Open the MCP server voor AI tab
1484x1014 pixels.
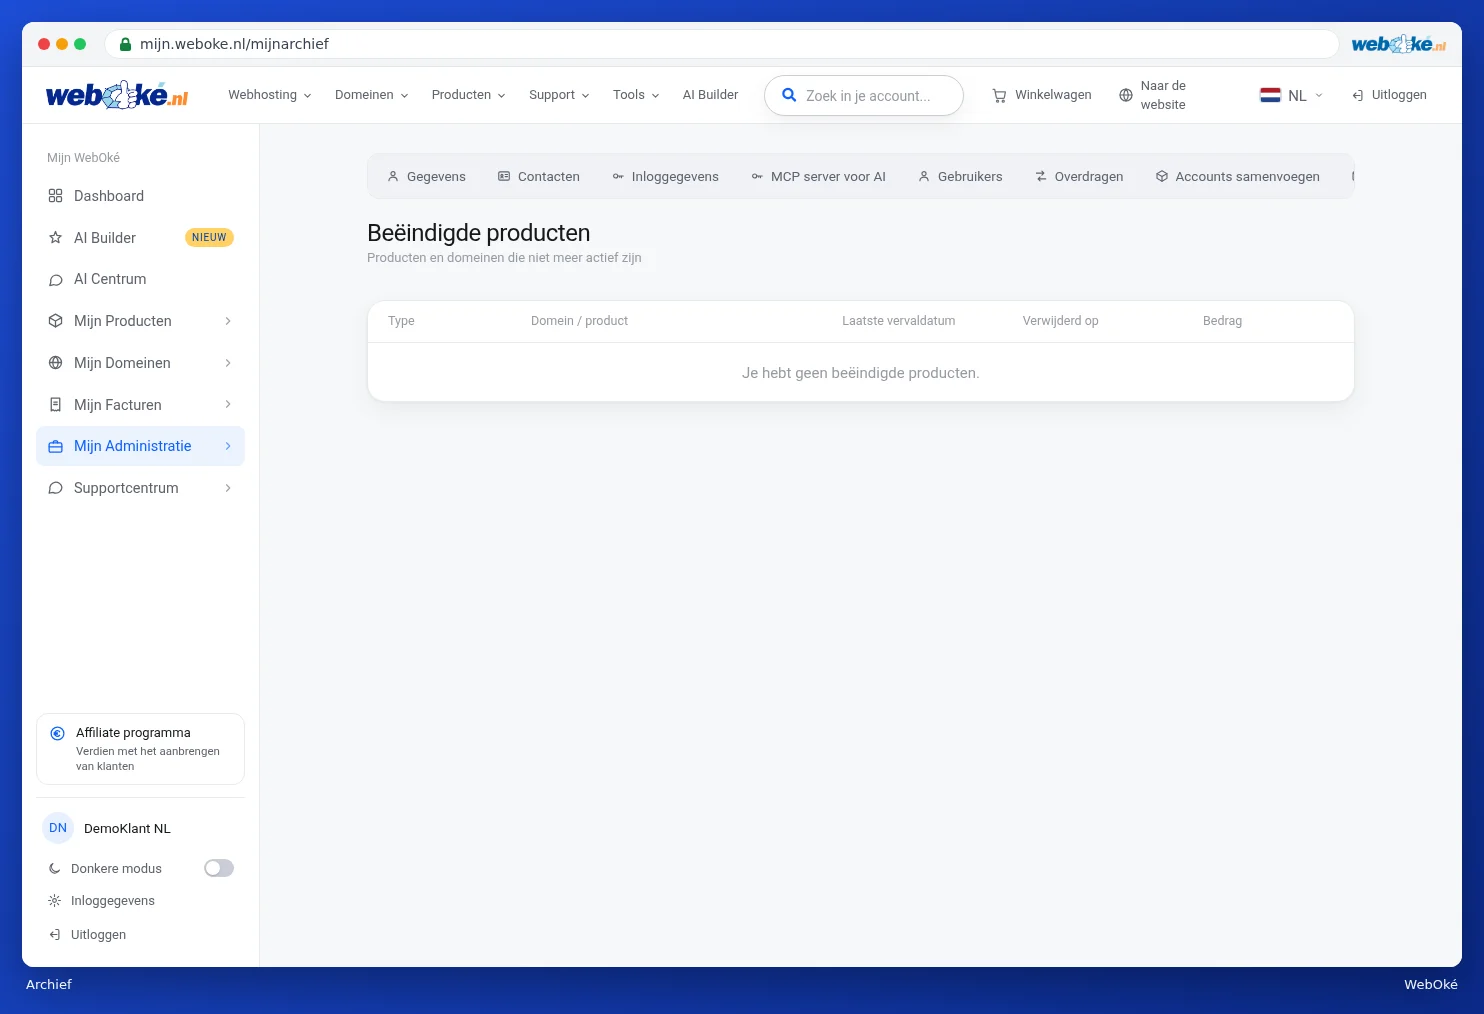tap(819, 177)
